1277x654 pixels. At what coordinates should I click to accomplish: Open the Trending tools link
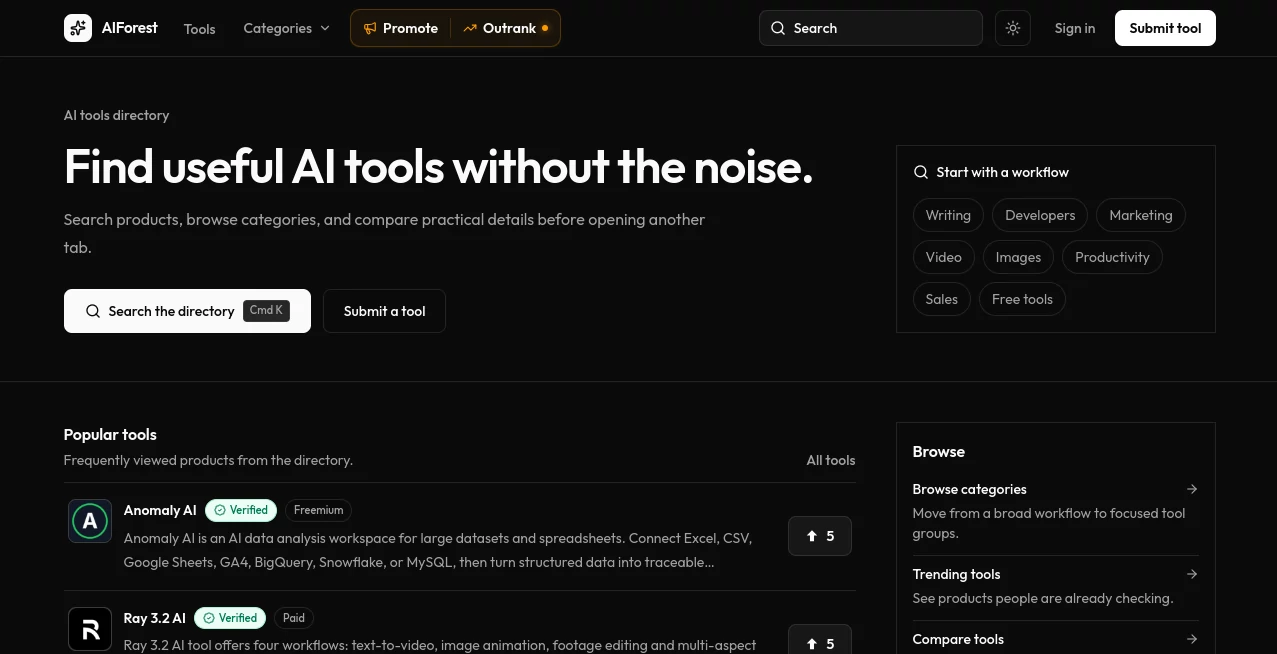[x=956, y=574]
